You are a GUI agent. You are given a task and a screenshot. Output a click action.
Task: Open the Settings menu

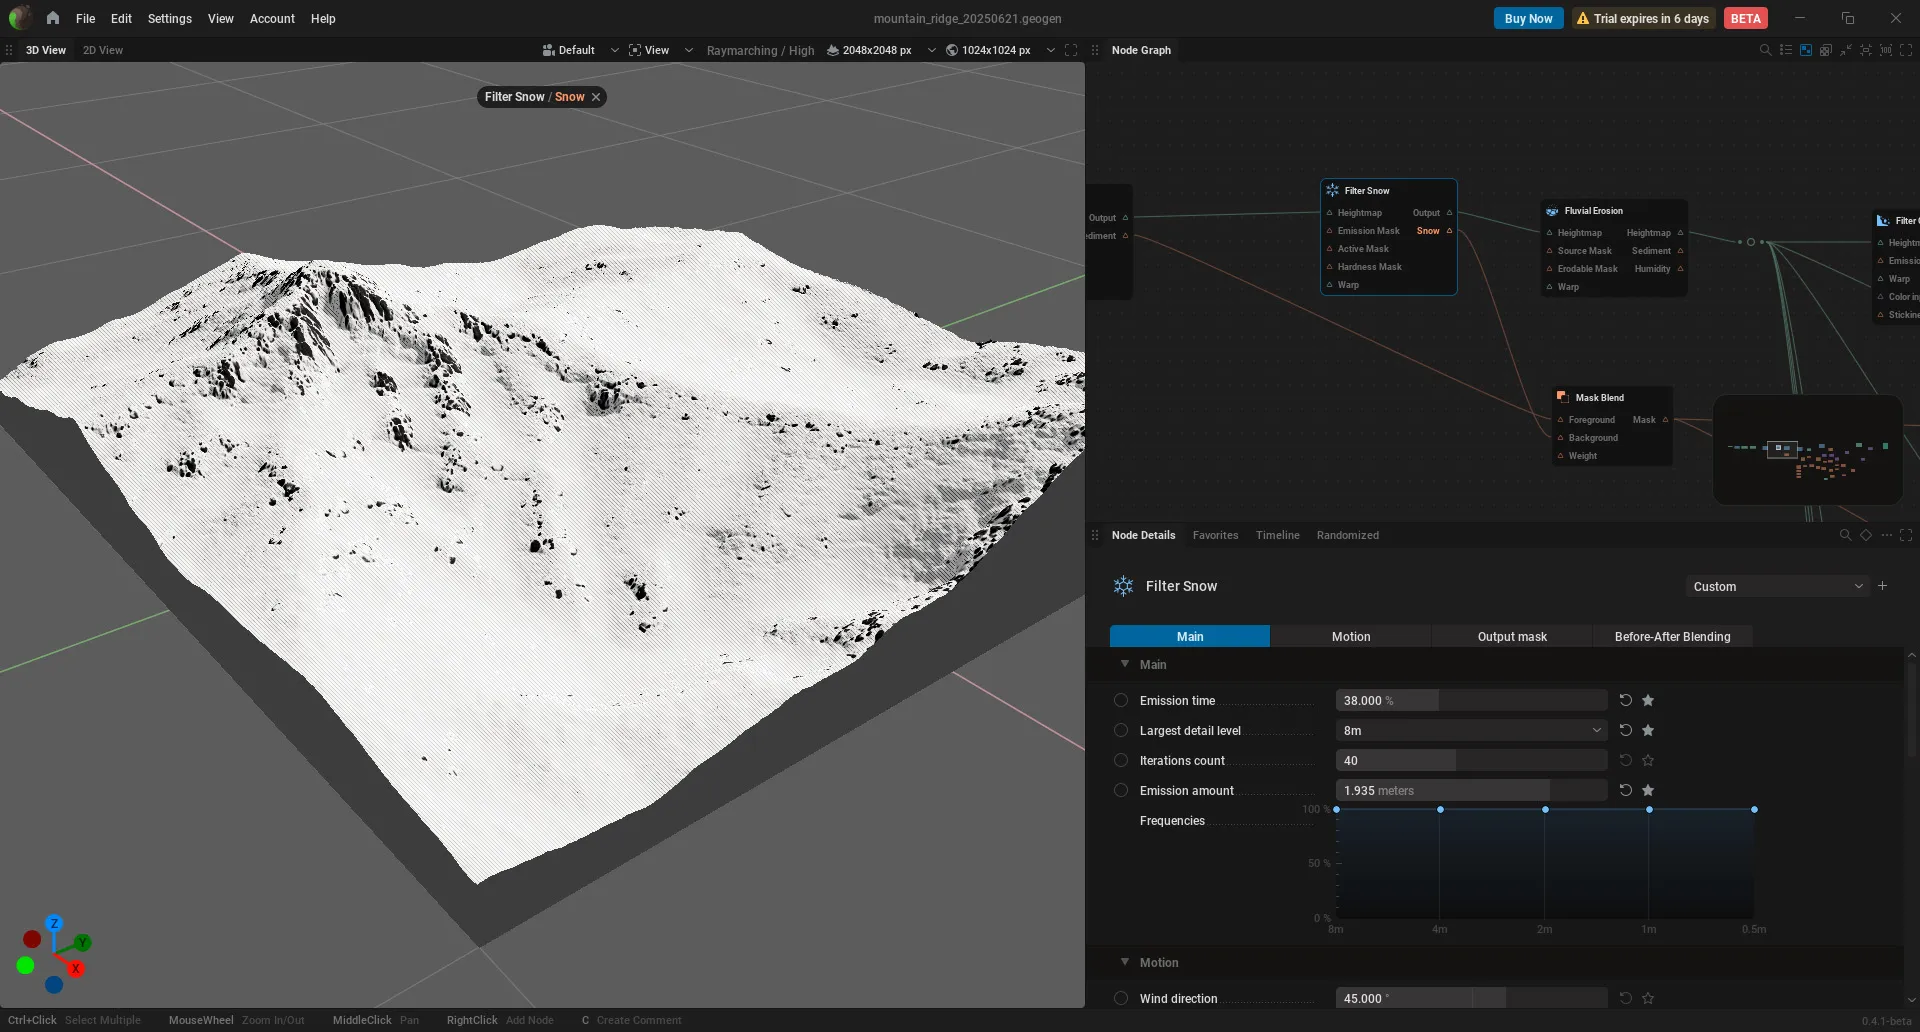tap(169, 18)
